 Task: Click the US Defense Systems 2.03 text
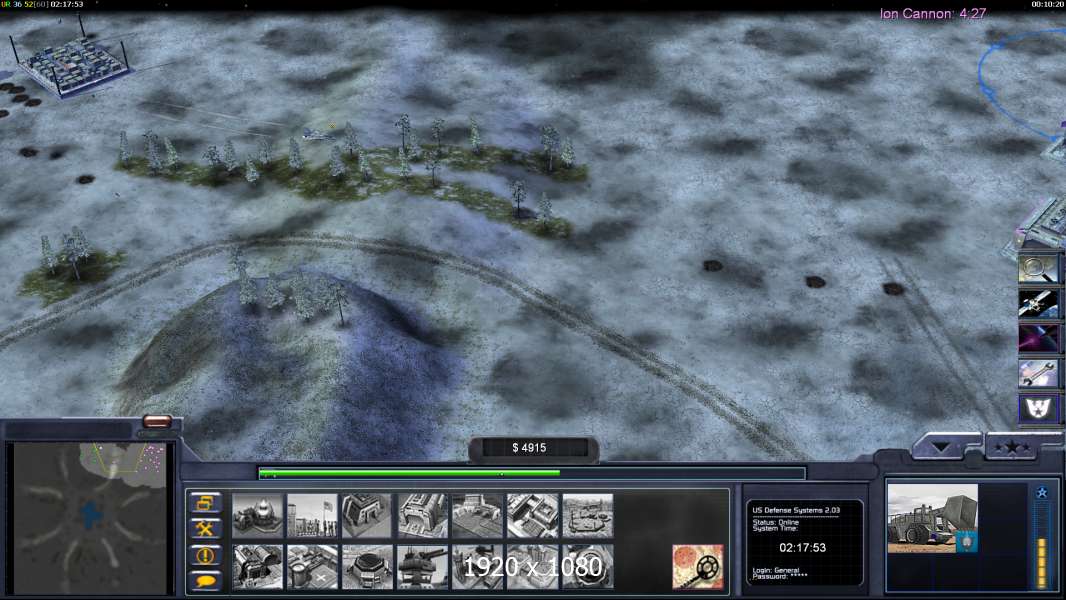pos(795,510)
